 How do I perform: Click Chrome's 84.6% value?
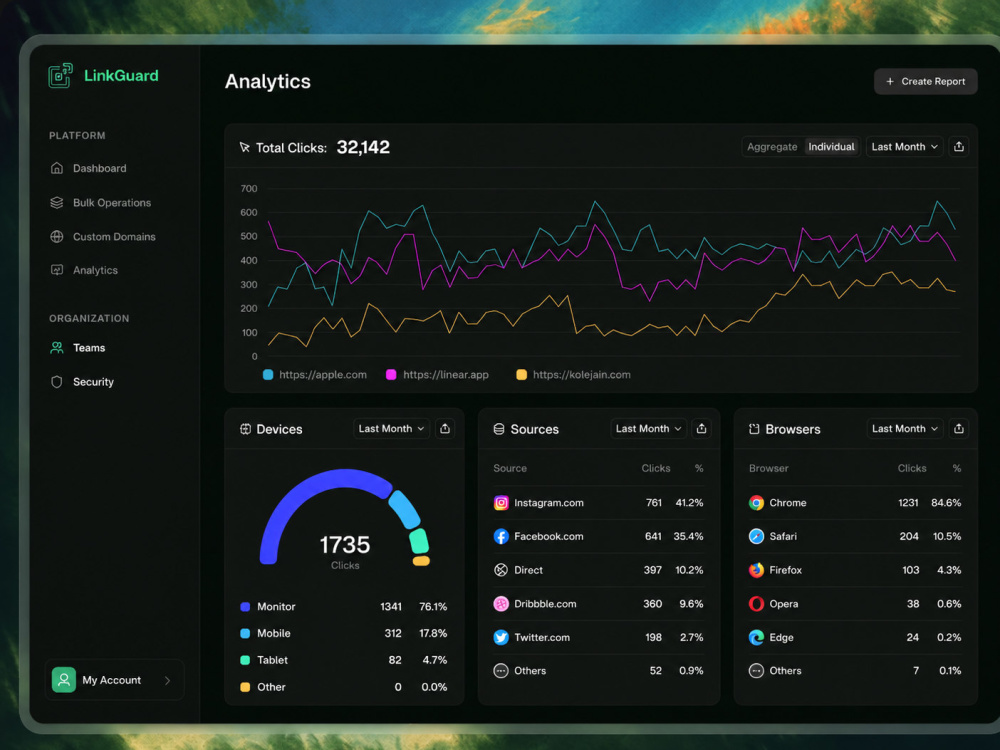tap(946, 503)
